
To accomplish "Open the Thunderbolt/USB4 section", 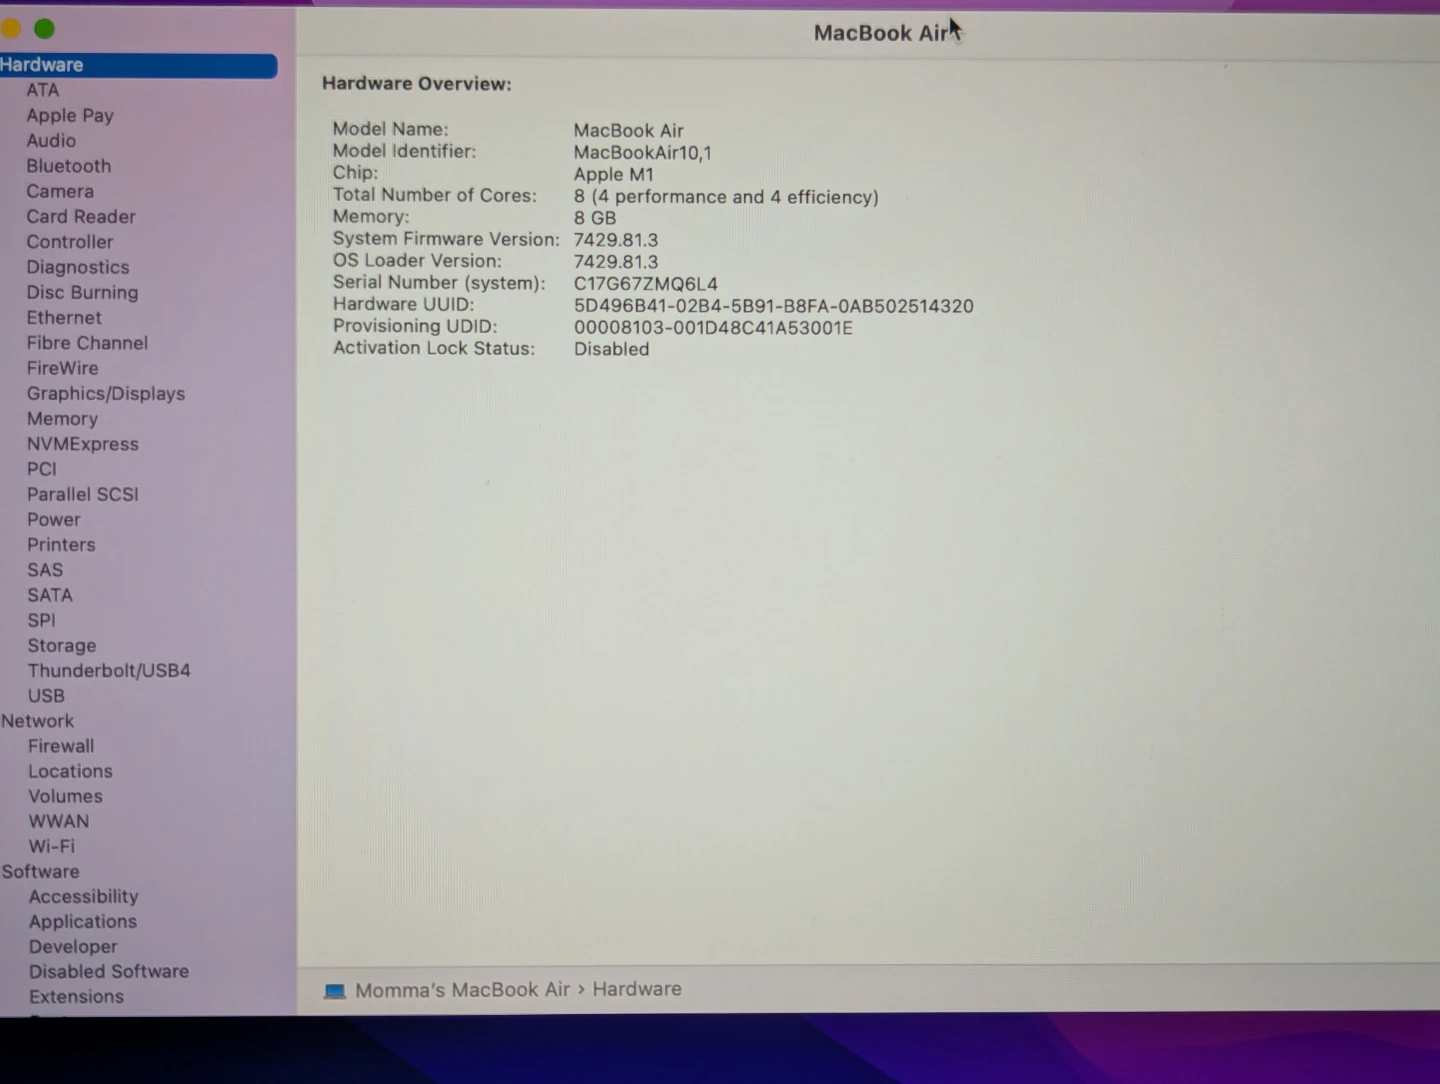I will point(109,671).
